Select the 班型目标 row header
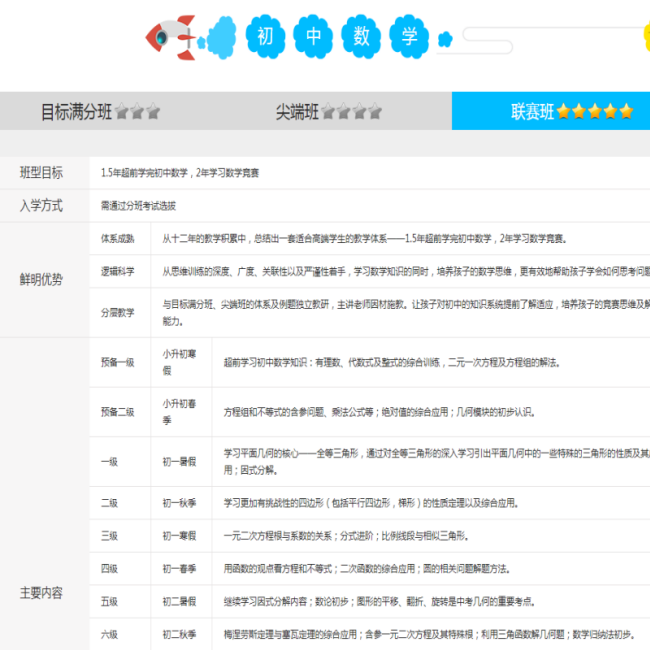Screen dimensions: 650x650 41,172
